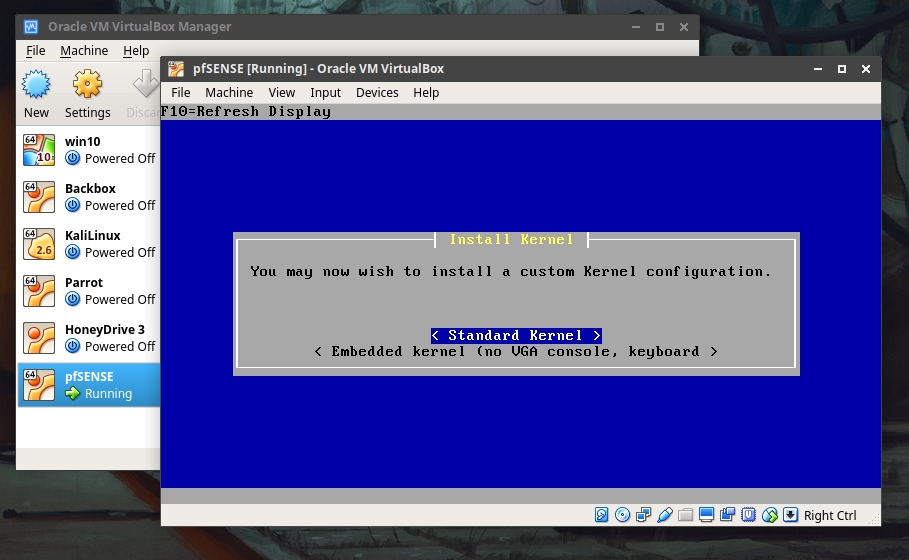This screenshot has width=909, height=560.
Task: Click the CPU virtualization chip status icon
Action: click(x=748, y=515)
